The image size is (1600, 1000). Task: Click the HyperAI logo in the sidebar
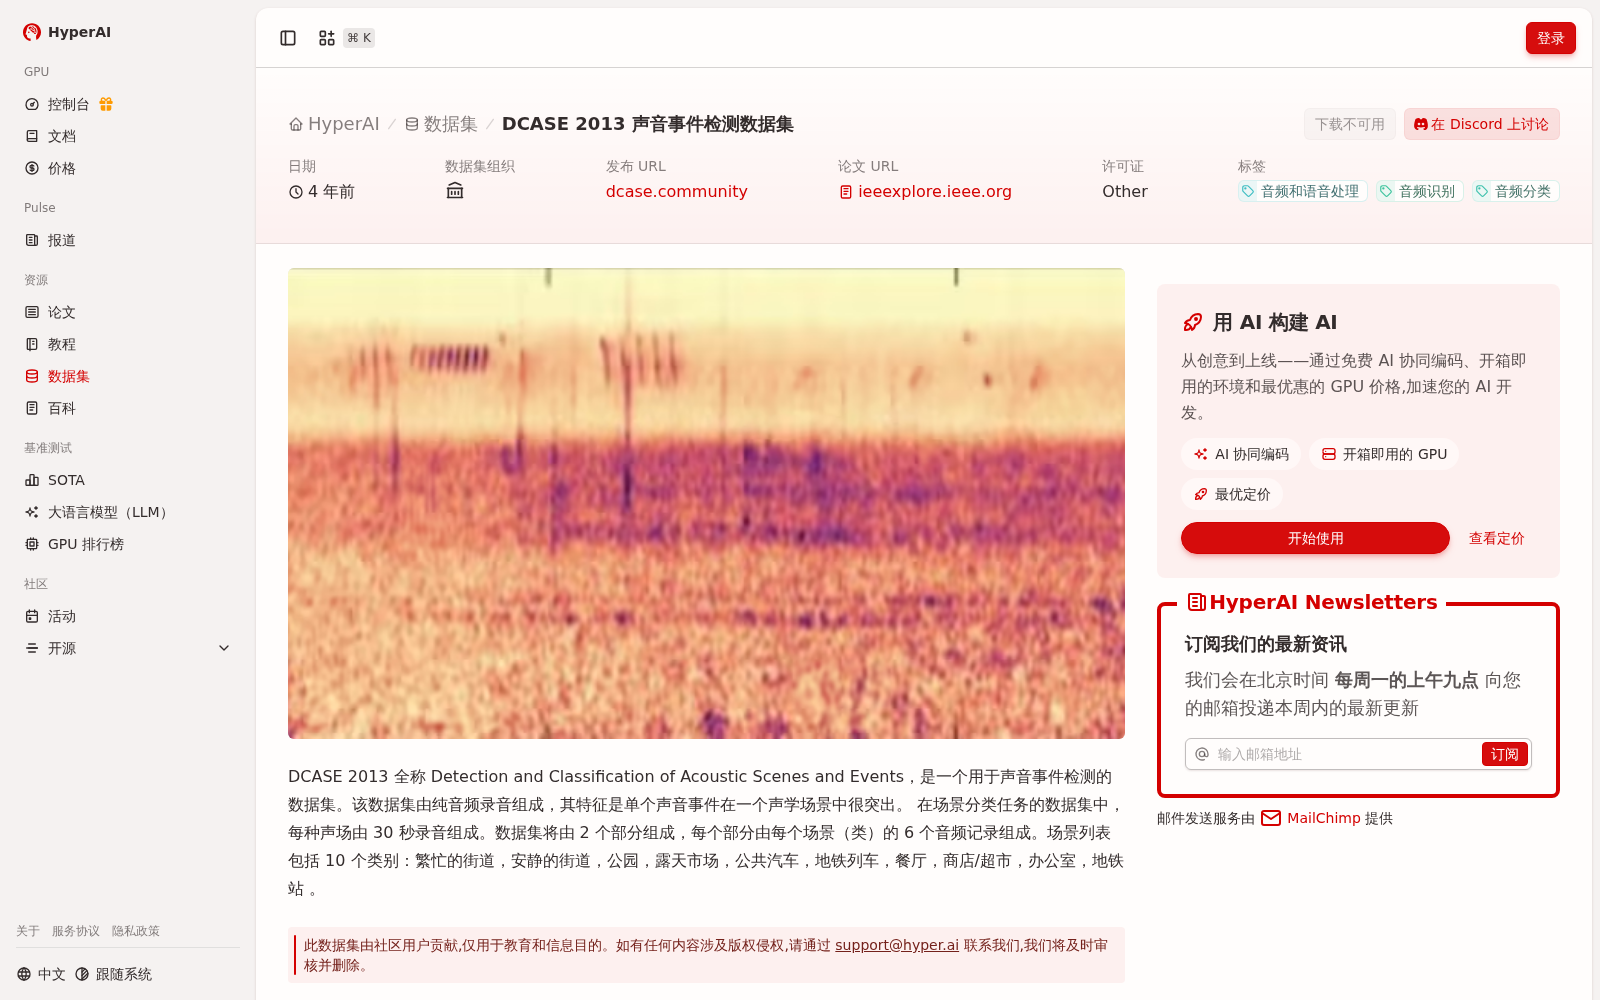pos(67,32)
